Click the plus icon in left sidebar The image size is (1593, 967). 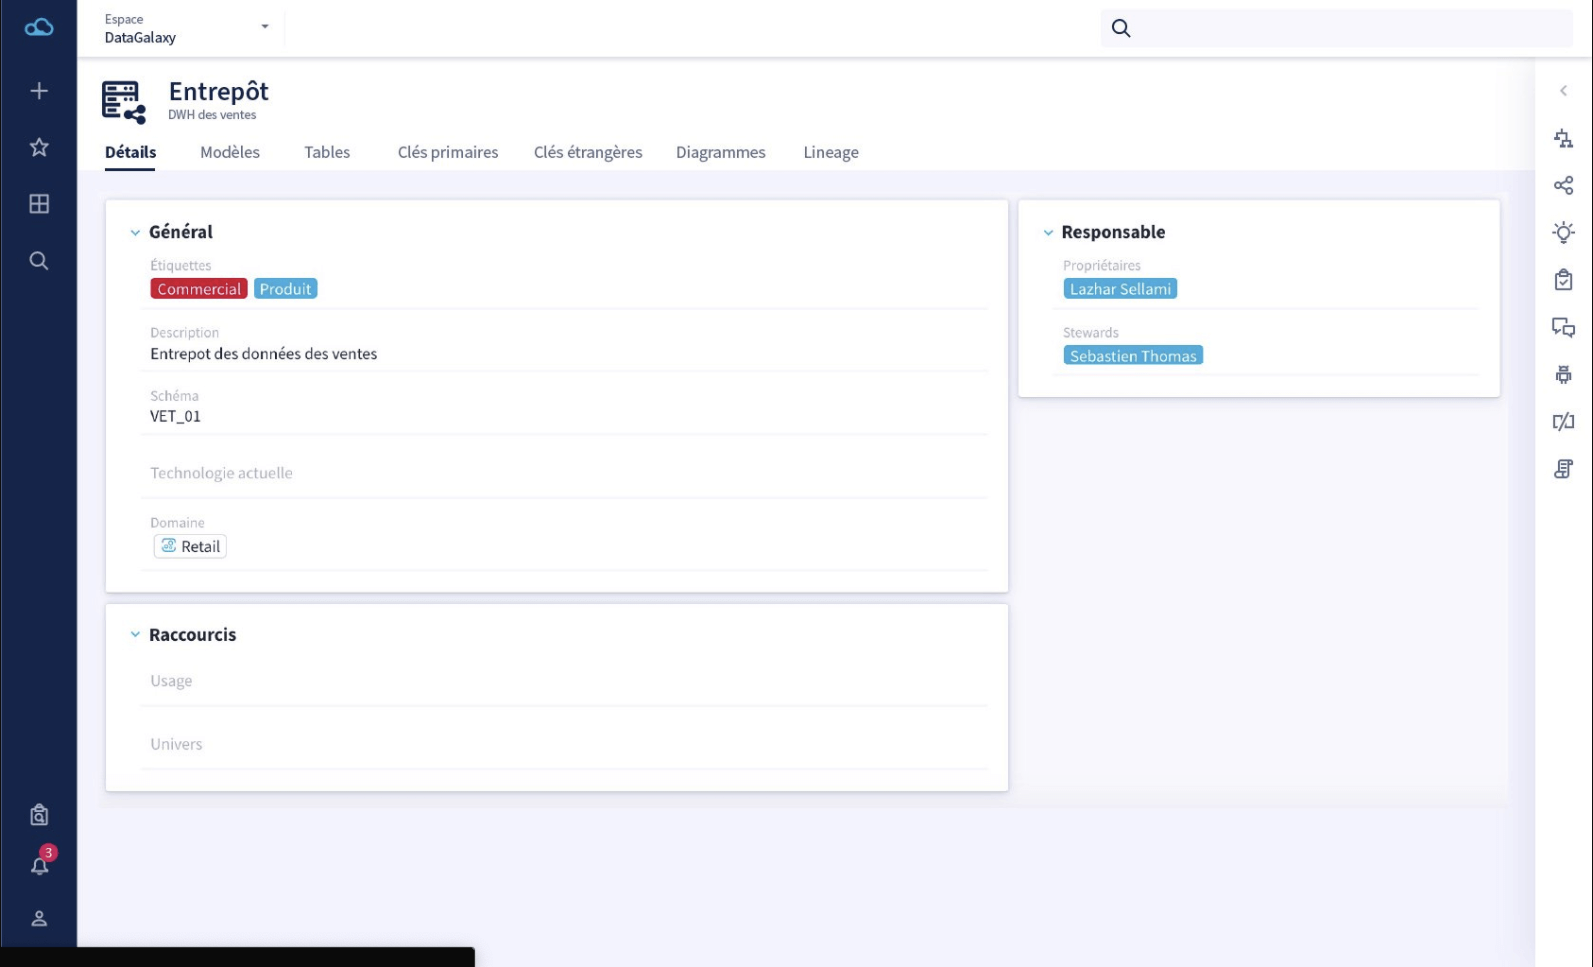pos(39,91)
